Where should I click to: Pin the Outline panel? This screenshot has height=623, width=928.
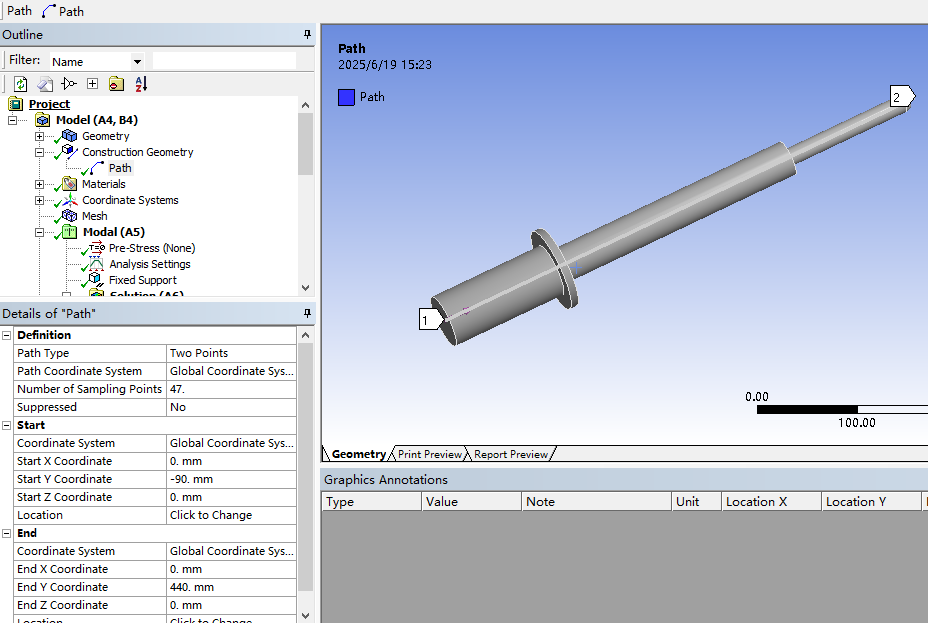point(307,34)
